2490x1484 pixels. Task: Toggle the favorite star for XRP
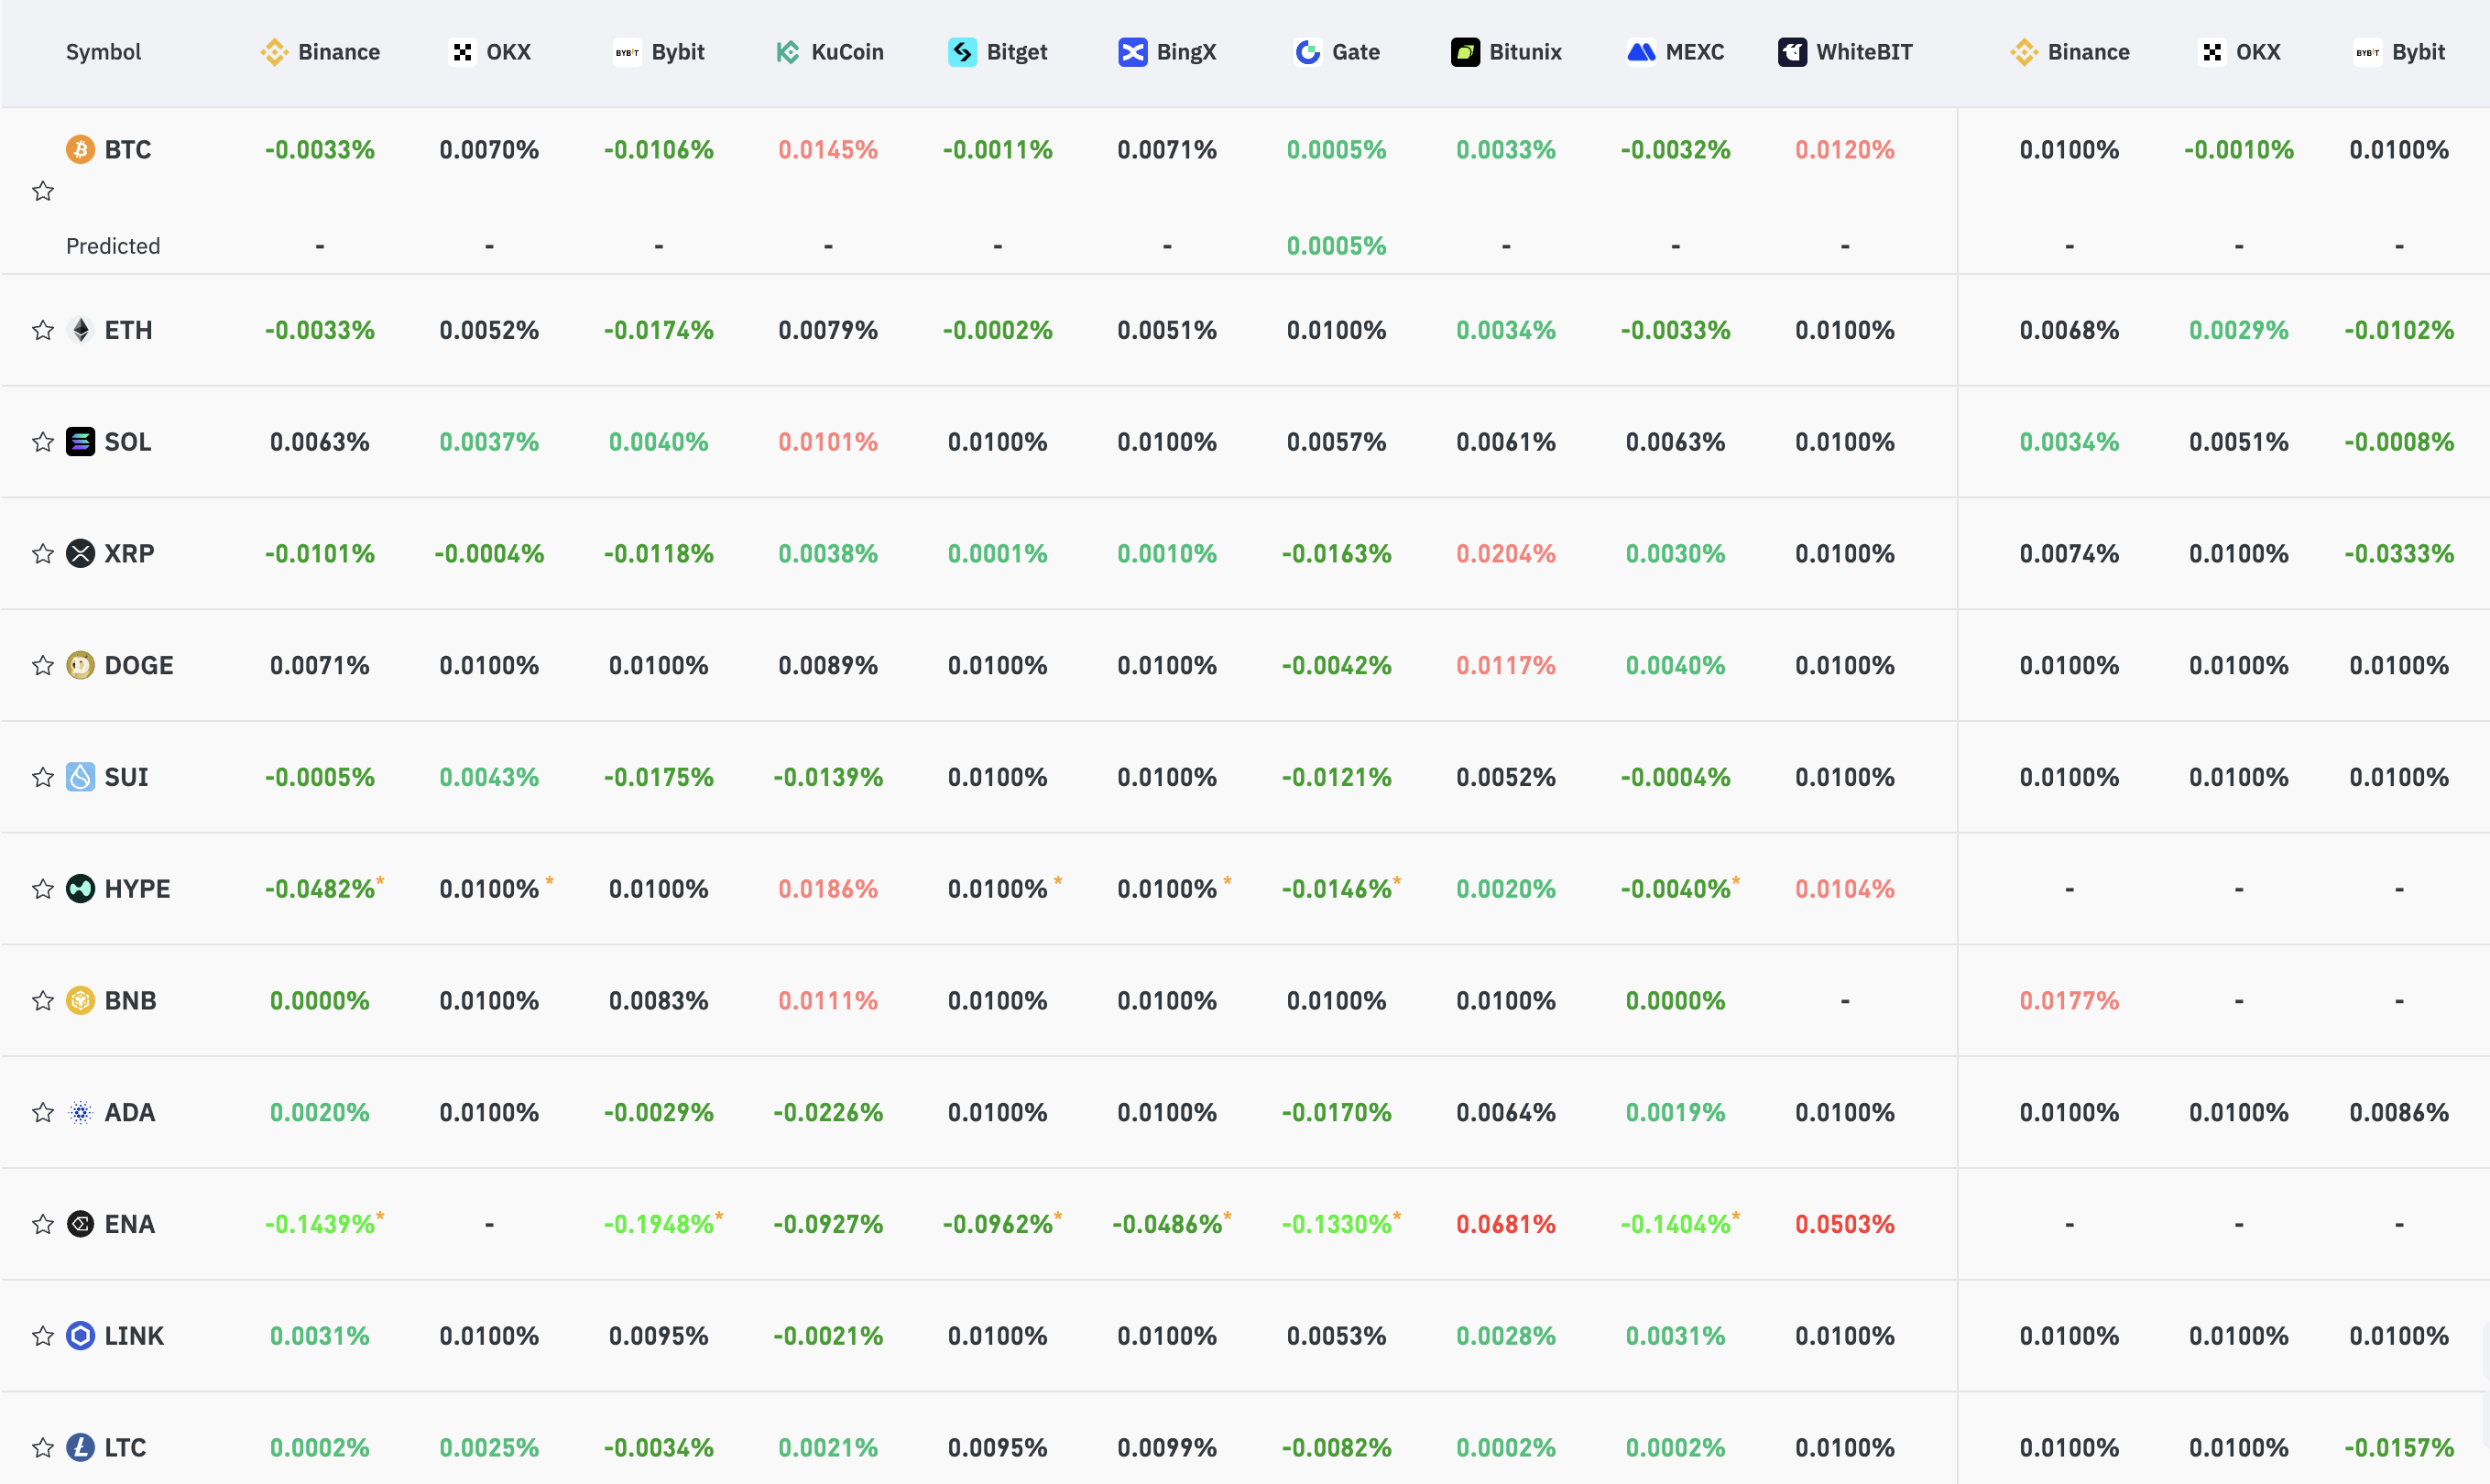coord(43,554)
